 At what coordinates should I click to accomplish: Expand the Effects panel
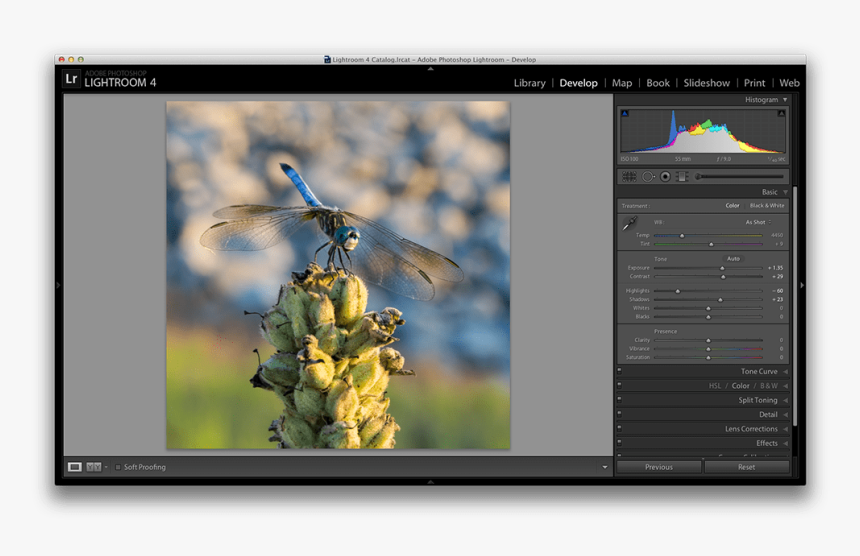pos(785,443)
